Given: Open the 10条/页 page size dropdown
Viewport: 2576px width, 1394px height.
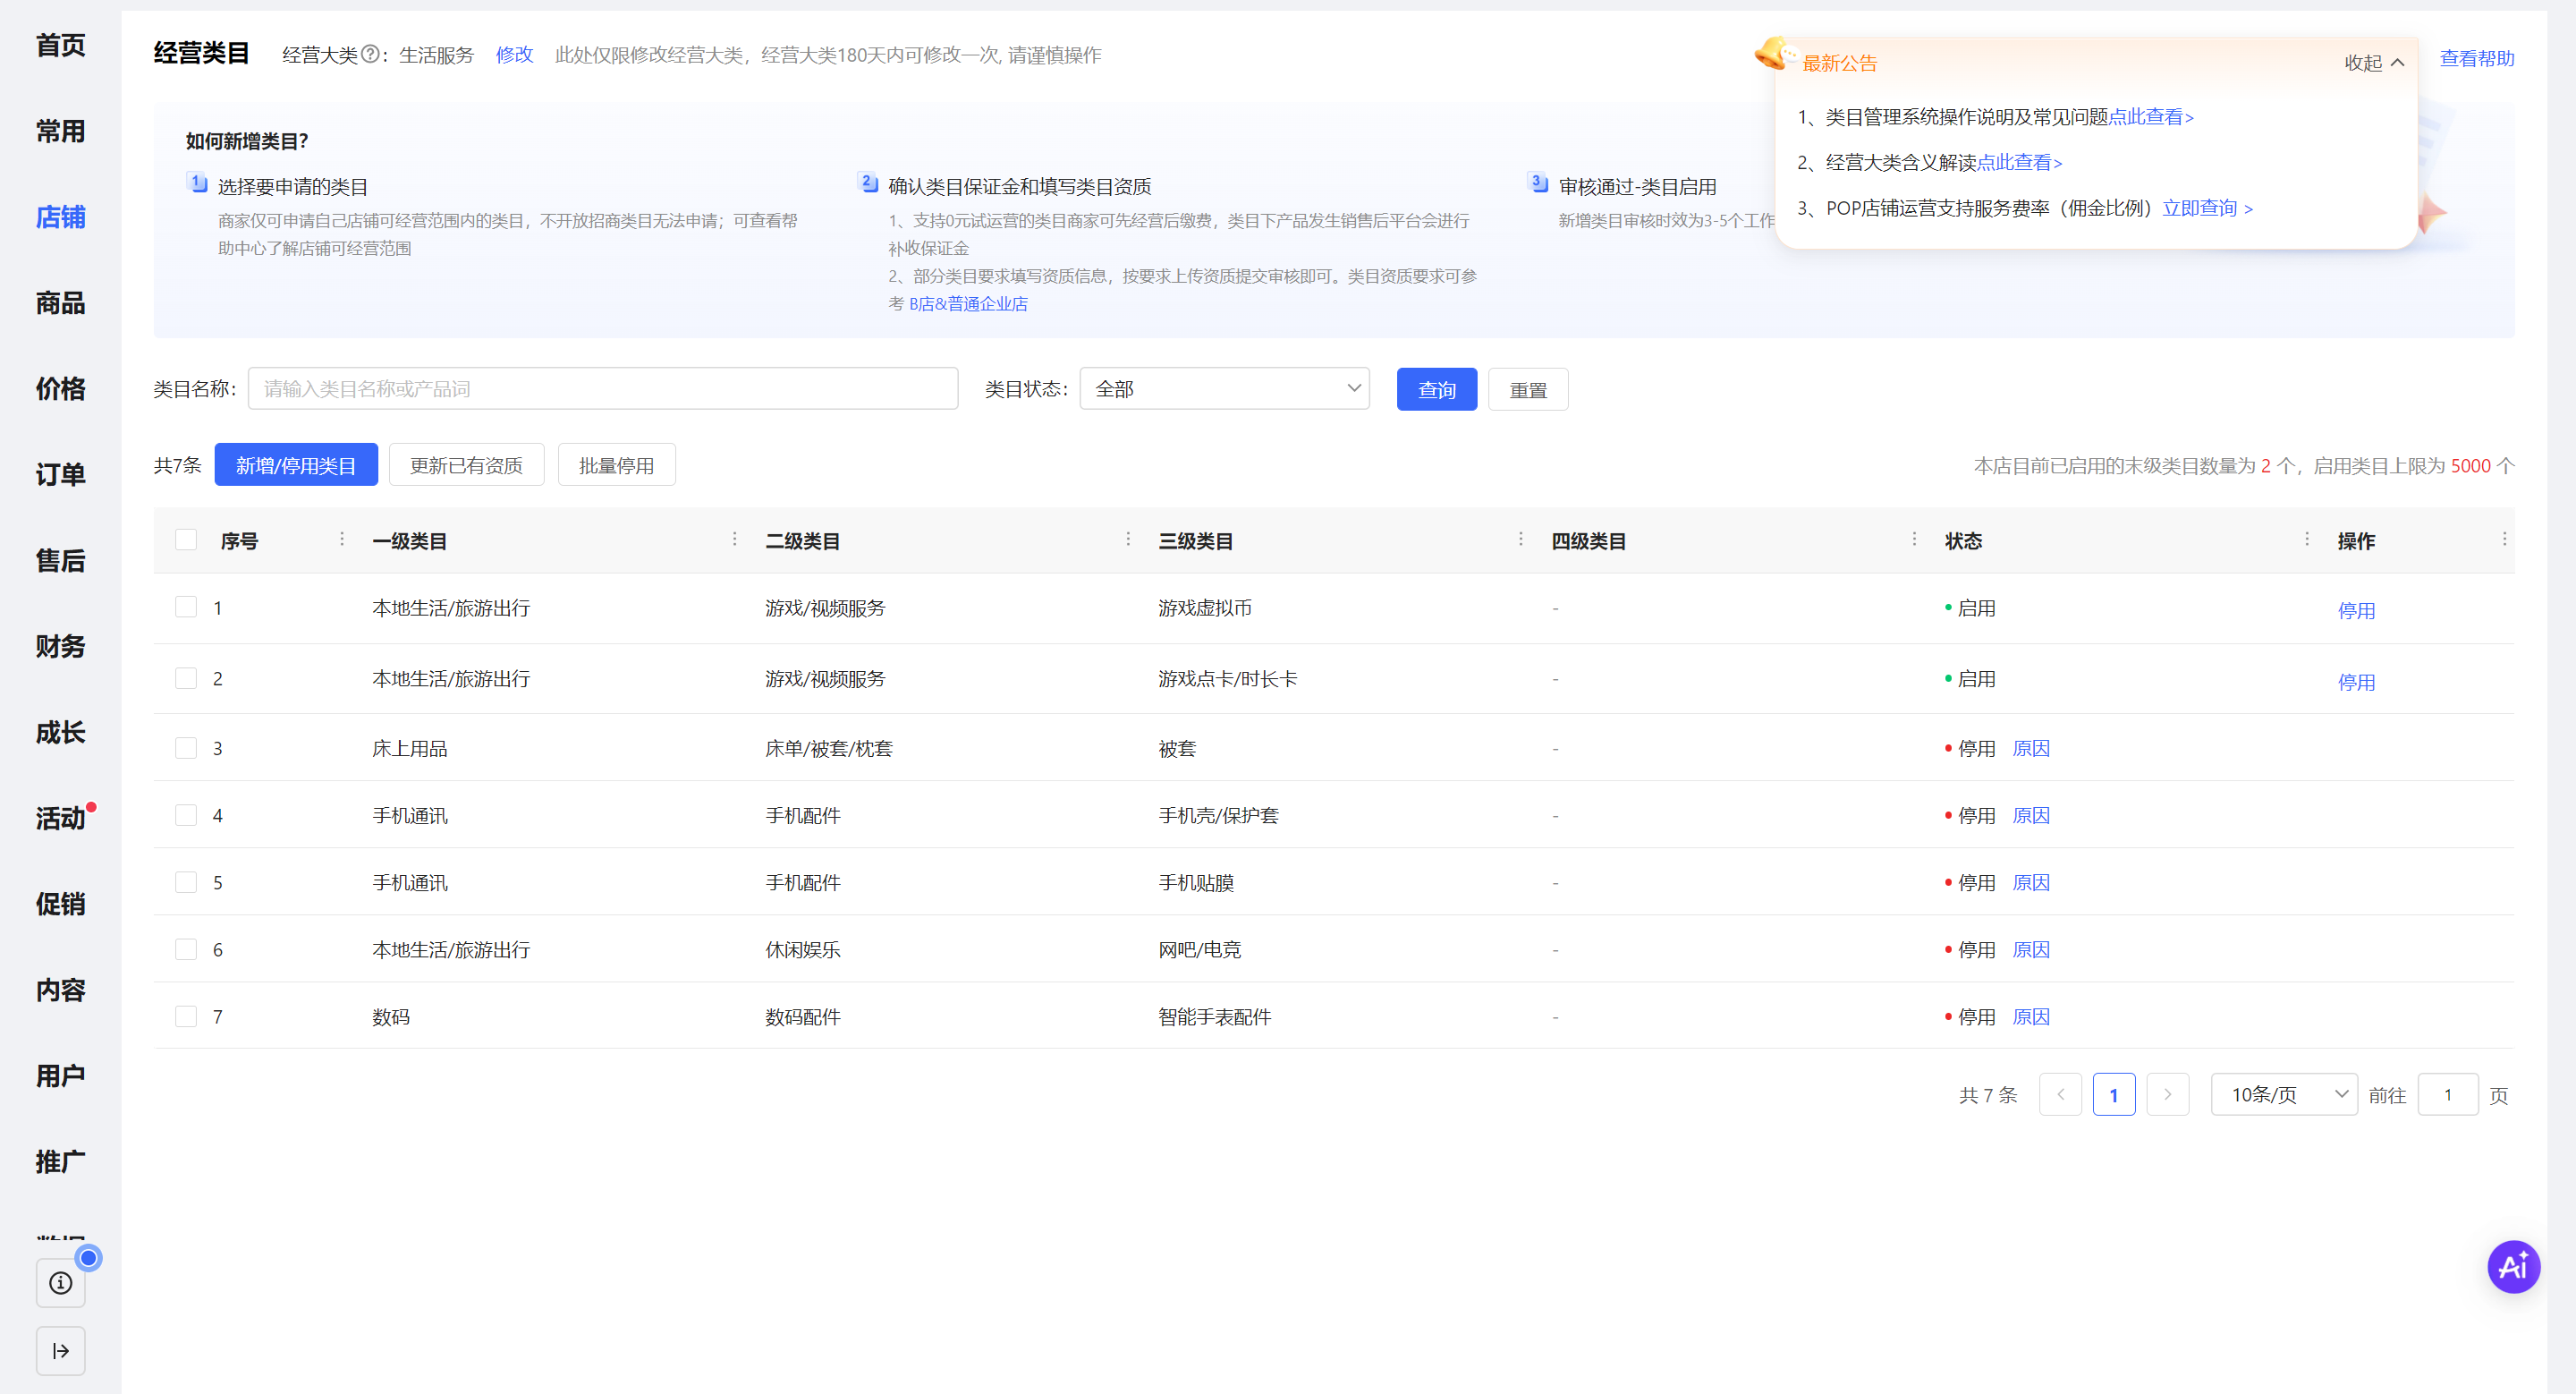Looking at the screenshot, I should (x=2284, y=1094).
